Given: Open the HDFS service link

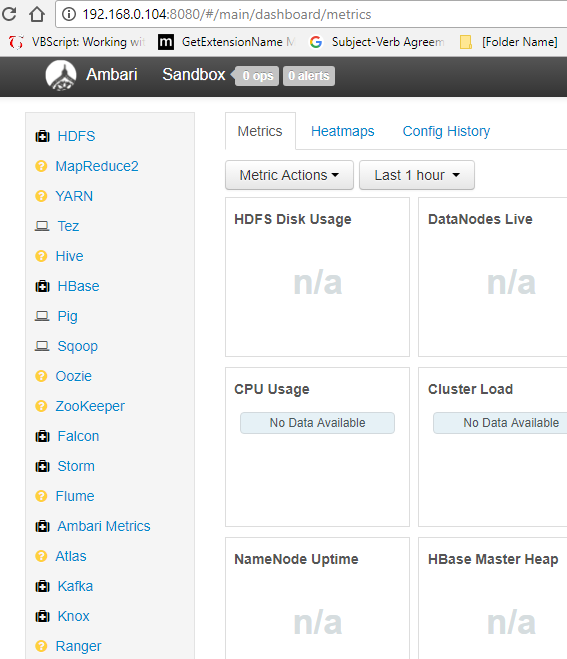Looking at the screenshot, I should point(76,136).
